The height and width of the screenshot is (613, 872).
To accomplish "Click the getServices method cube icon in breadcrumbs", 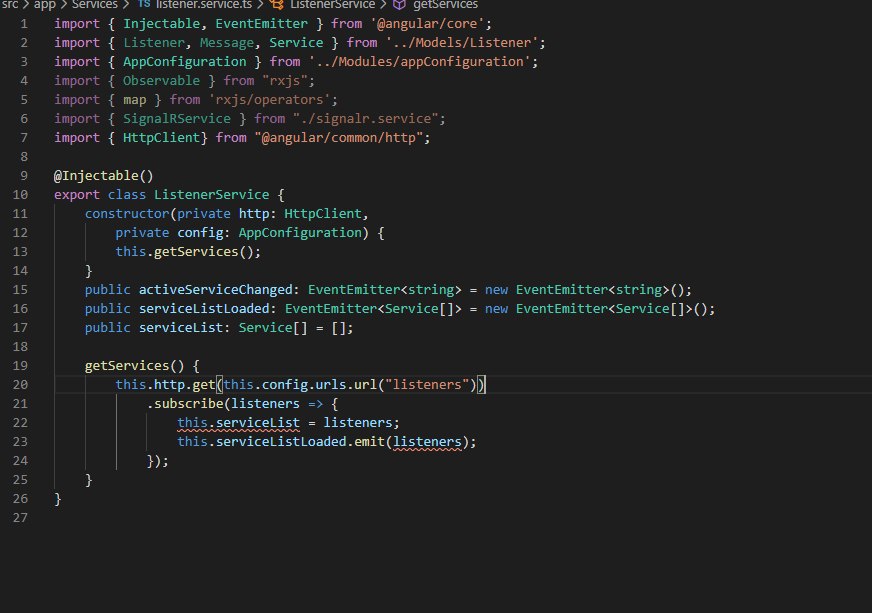I will [x=399, y=4].
